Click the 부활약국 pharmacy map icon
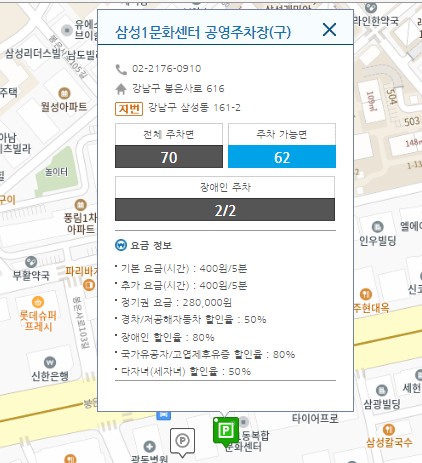The width and height of the screenshot is (422, 463). 31,262
